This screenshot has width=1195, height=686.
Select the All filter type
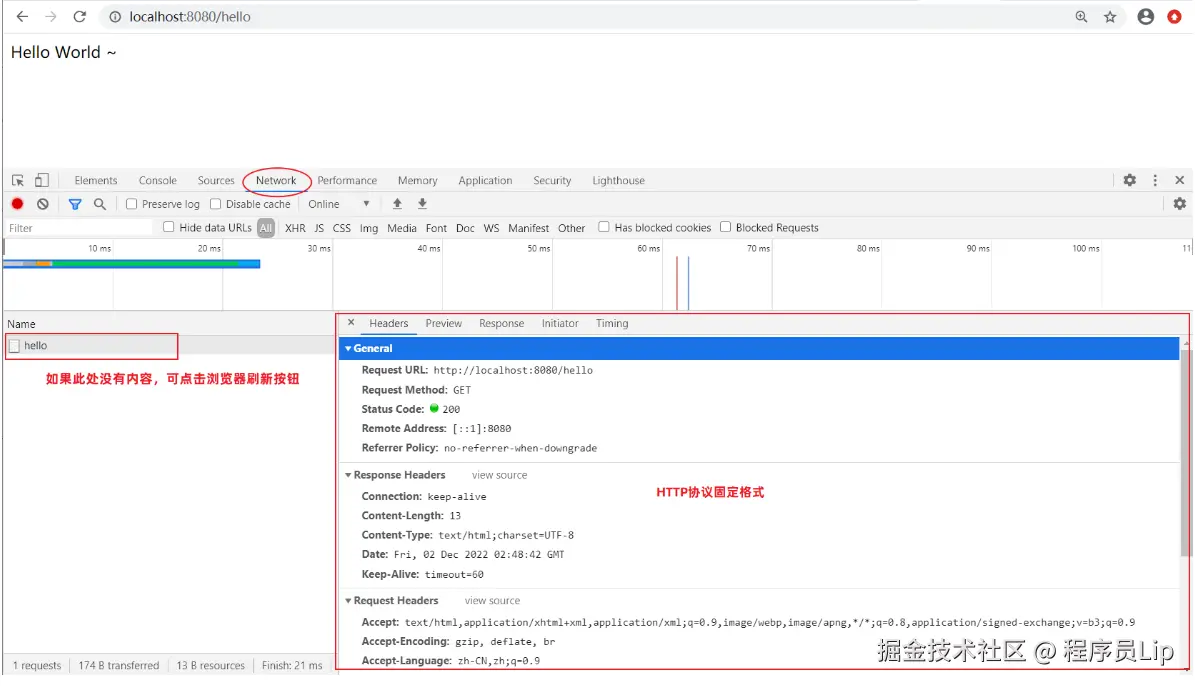tap(265, 227)
